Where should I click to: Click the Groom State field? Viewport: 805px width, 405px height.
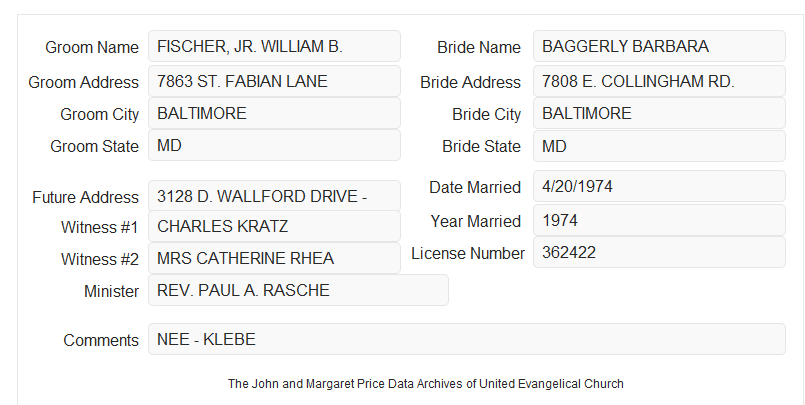tap(274, 145)
